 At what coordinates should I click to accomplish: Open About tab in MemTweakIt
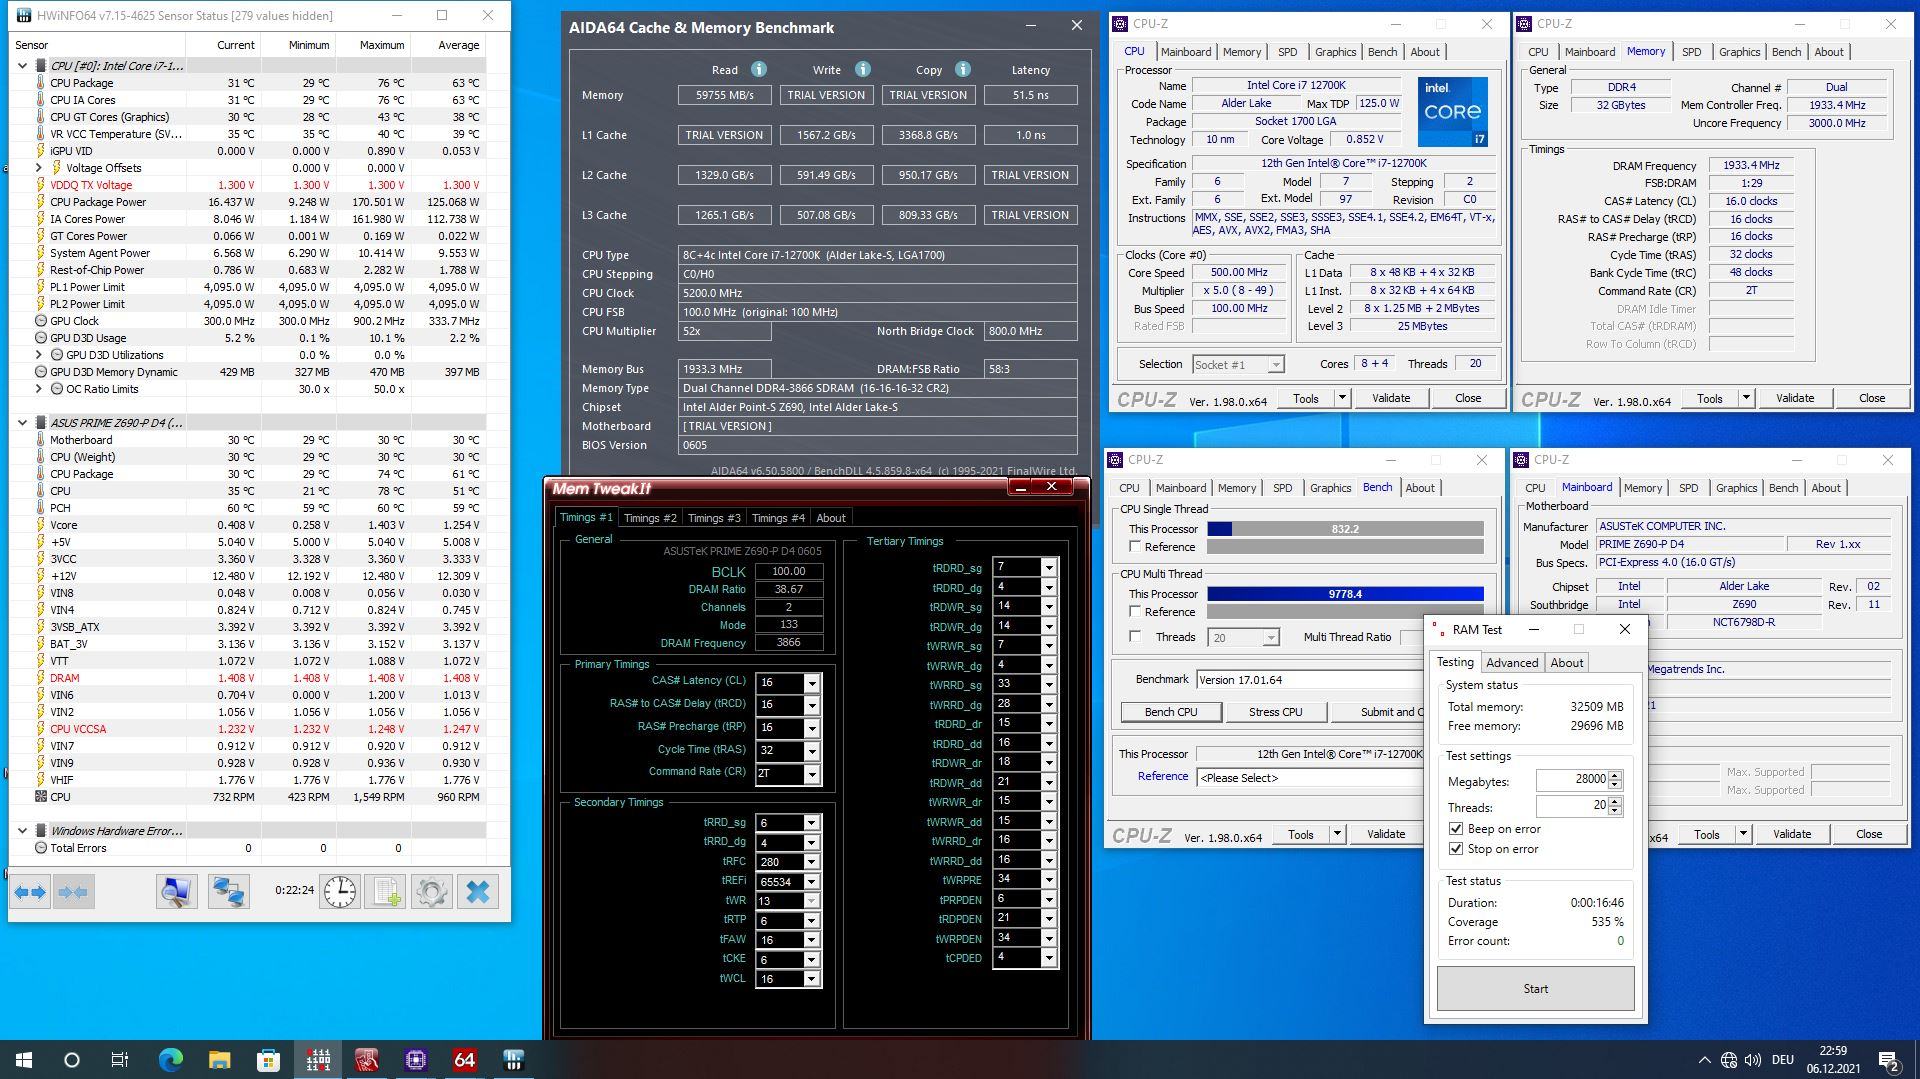point(831,518)
